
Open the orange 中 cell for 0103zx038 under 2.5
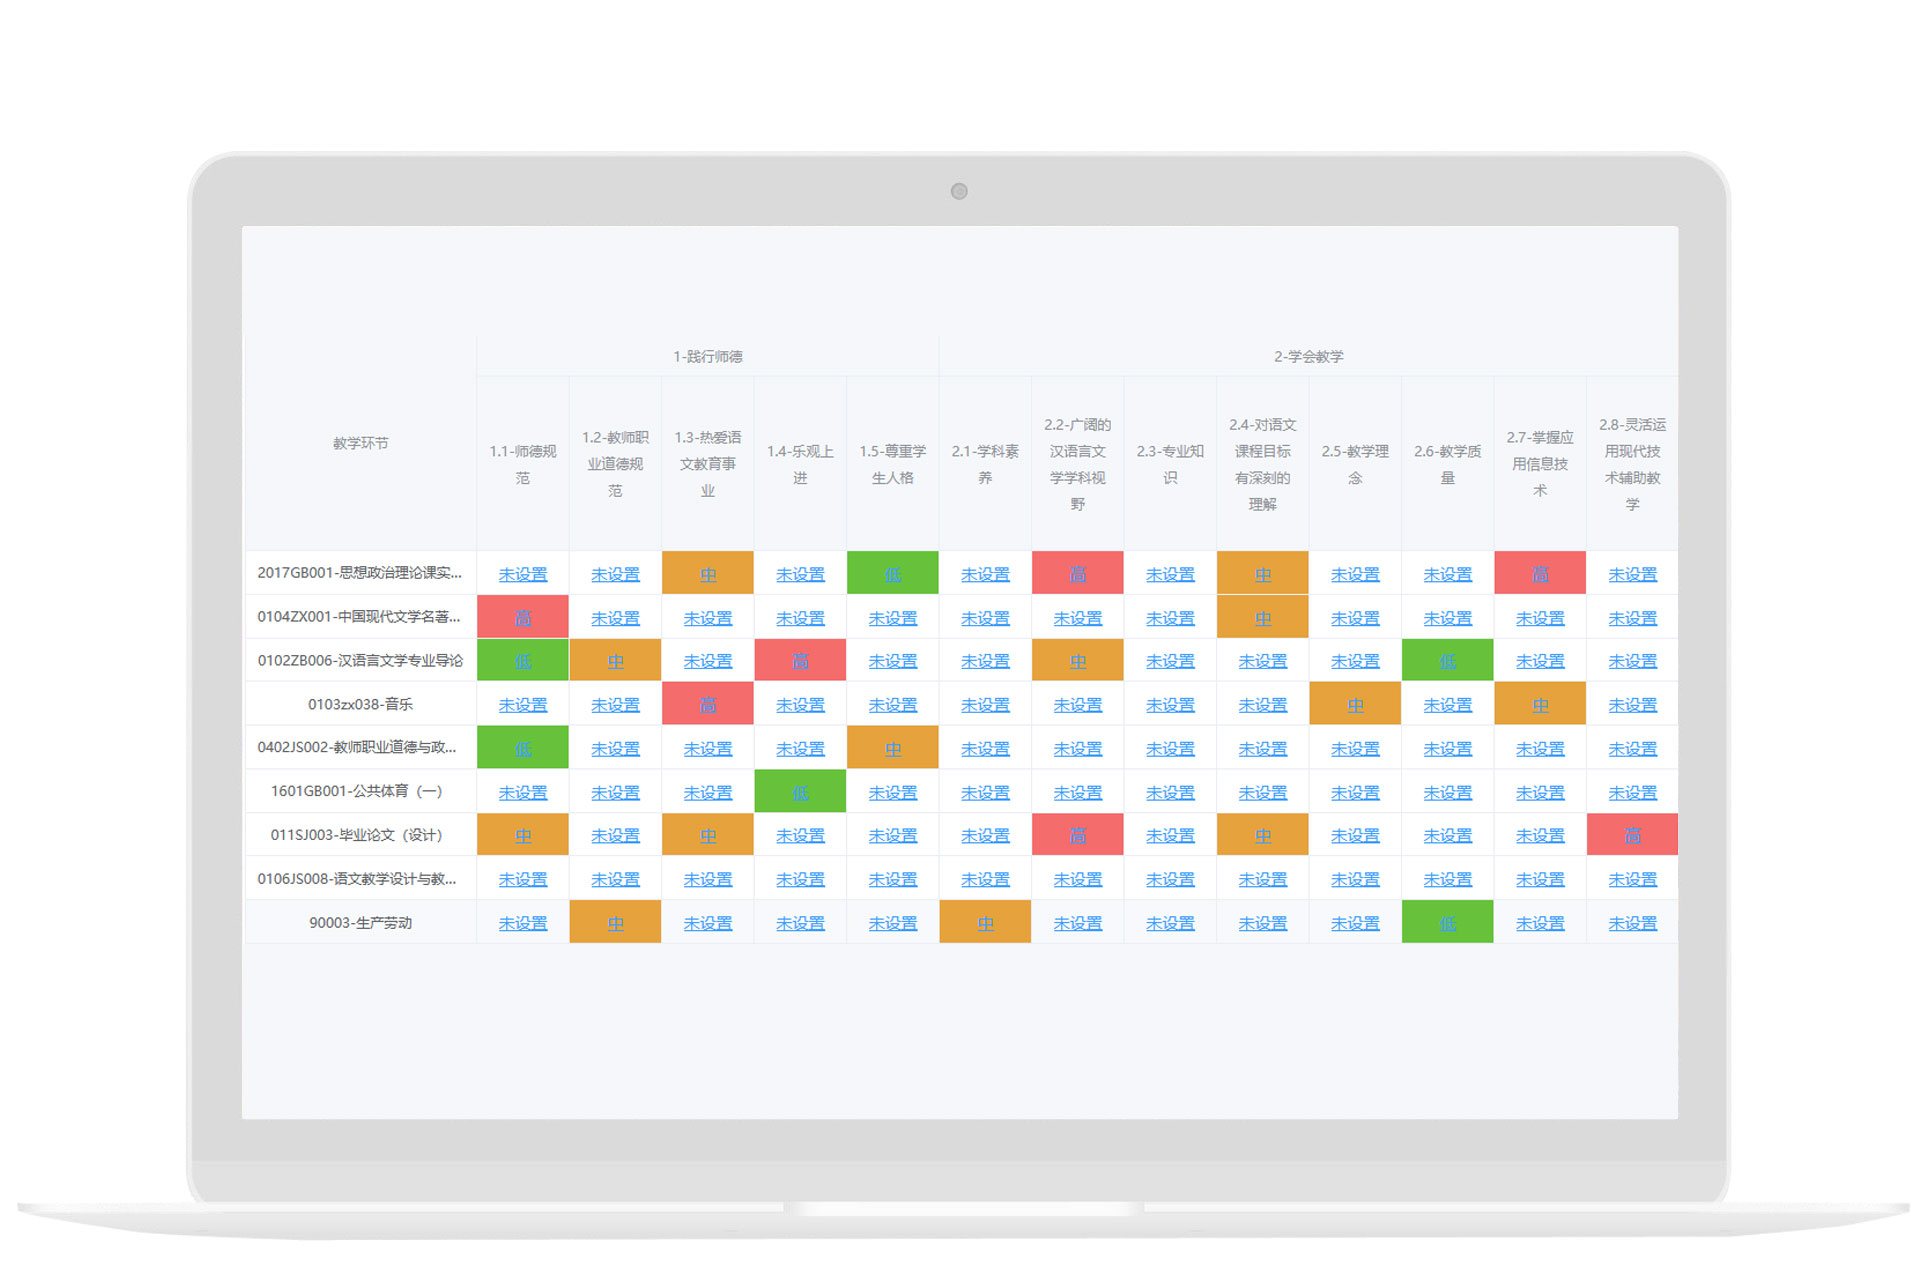pos(1355,705)
